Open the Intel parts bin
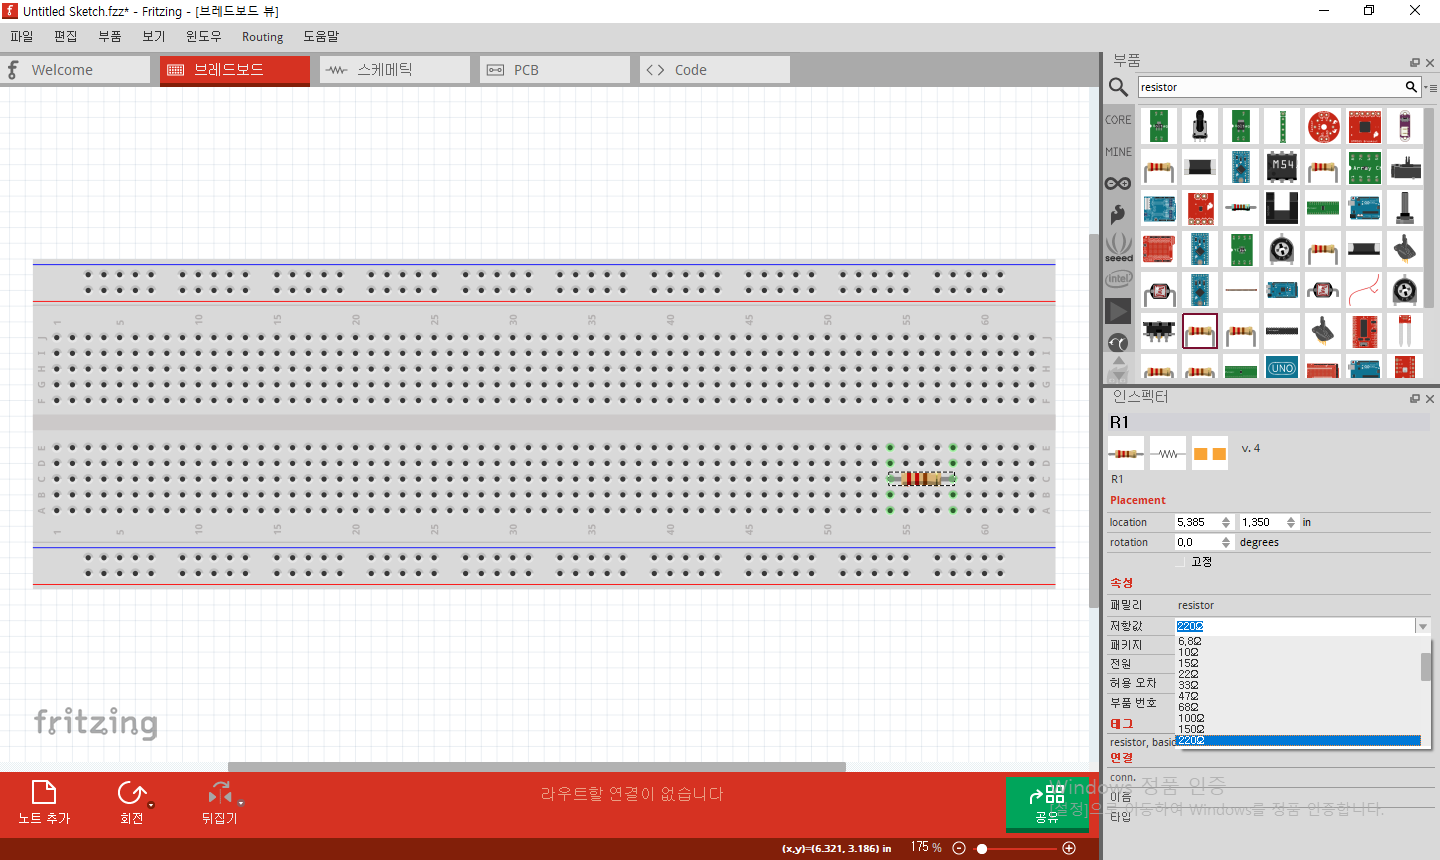 pyautogui.click(x=1118, y=279)
